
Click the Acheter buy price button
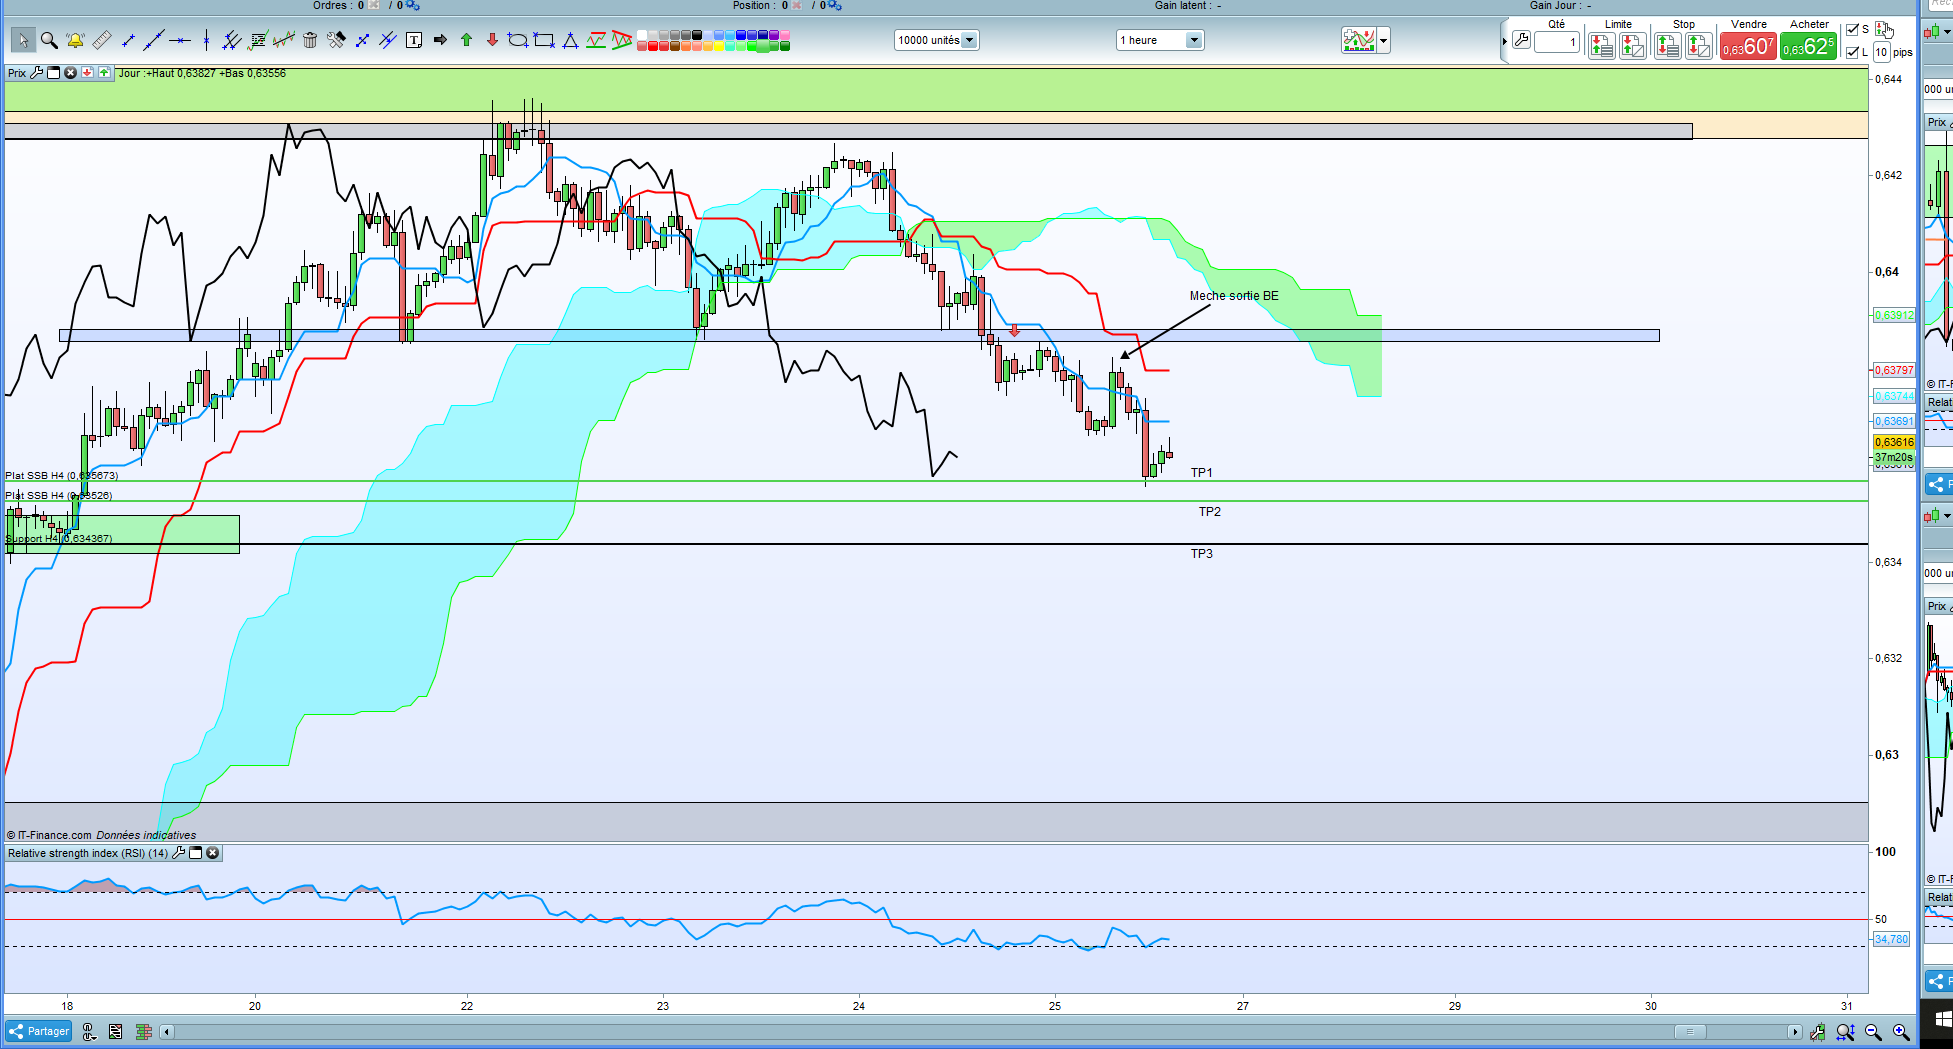pos(1809,46)
